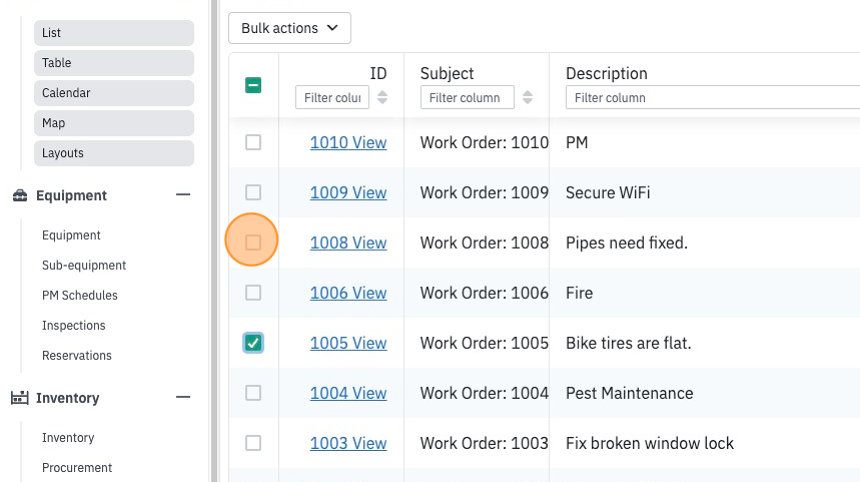This screenshot has height=482, width=860.
Task: Click the Subject column header label
Action: pos(447,73)
